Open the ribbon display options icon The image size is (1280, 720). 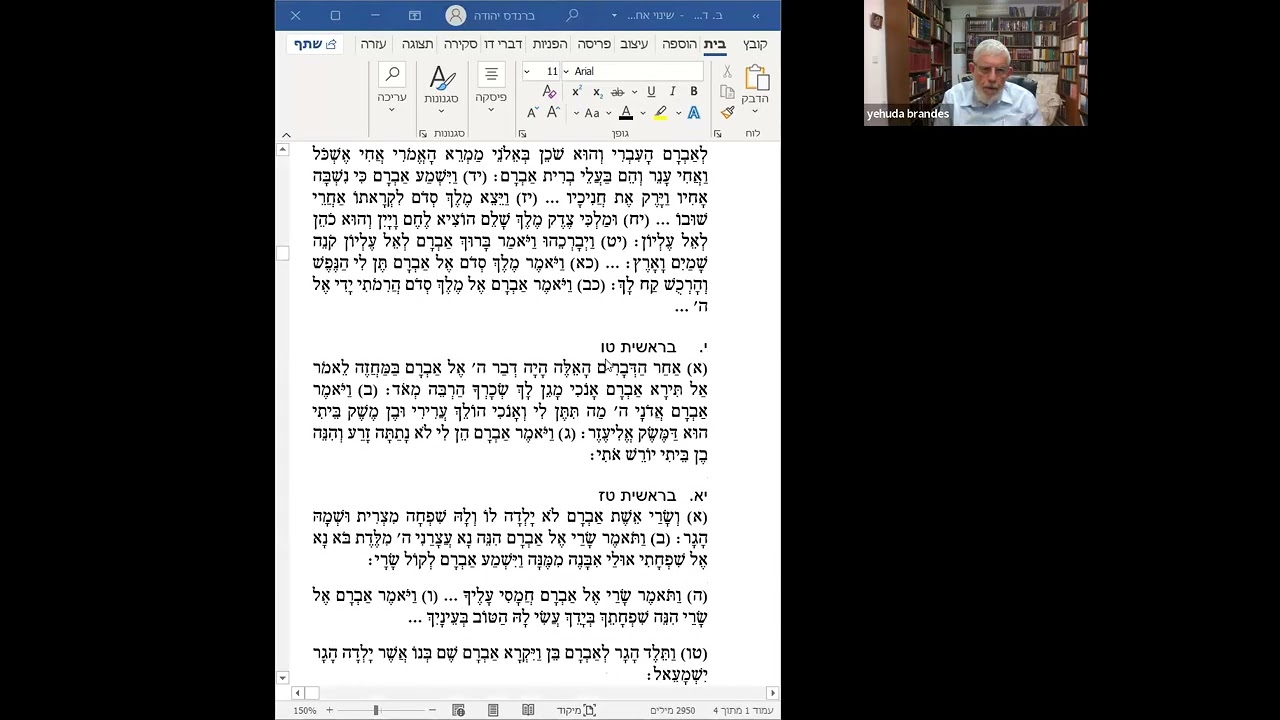coord(415,15)
